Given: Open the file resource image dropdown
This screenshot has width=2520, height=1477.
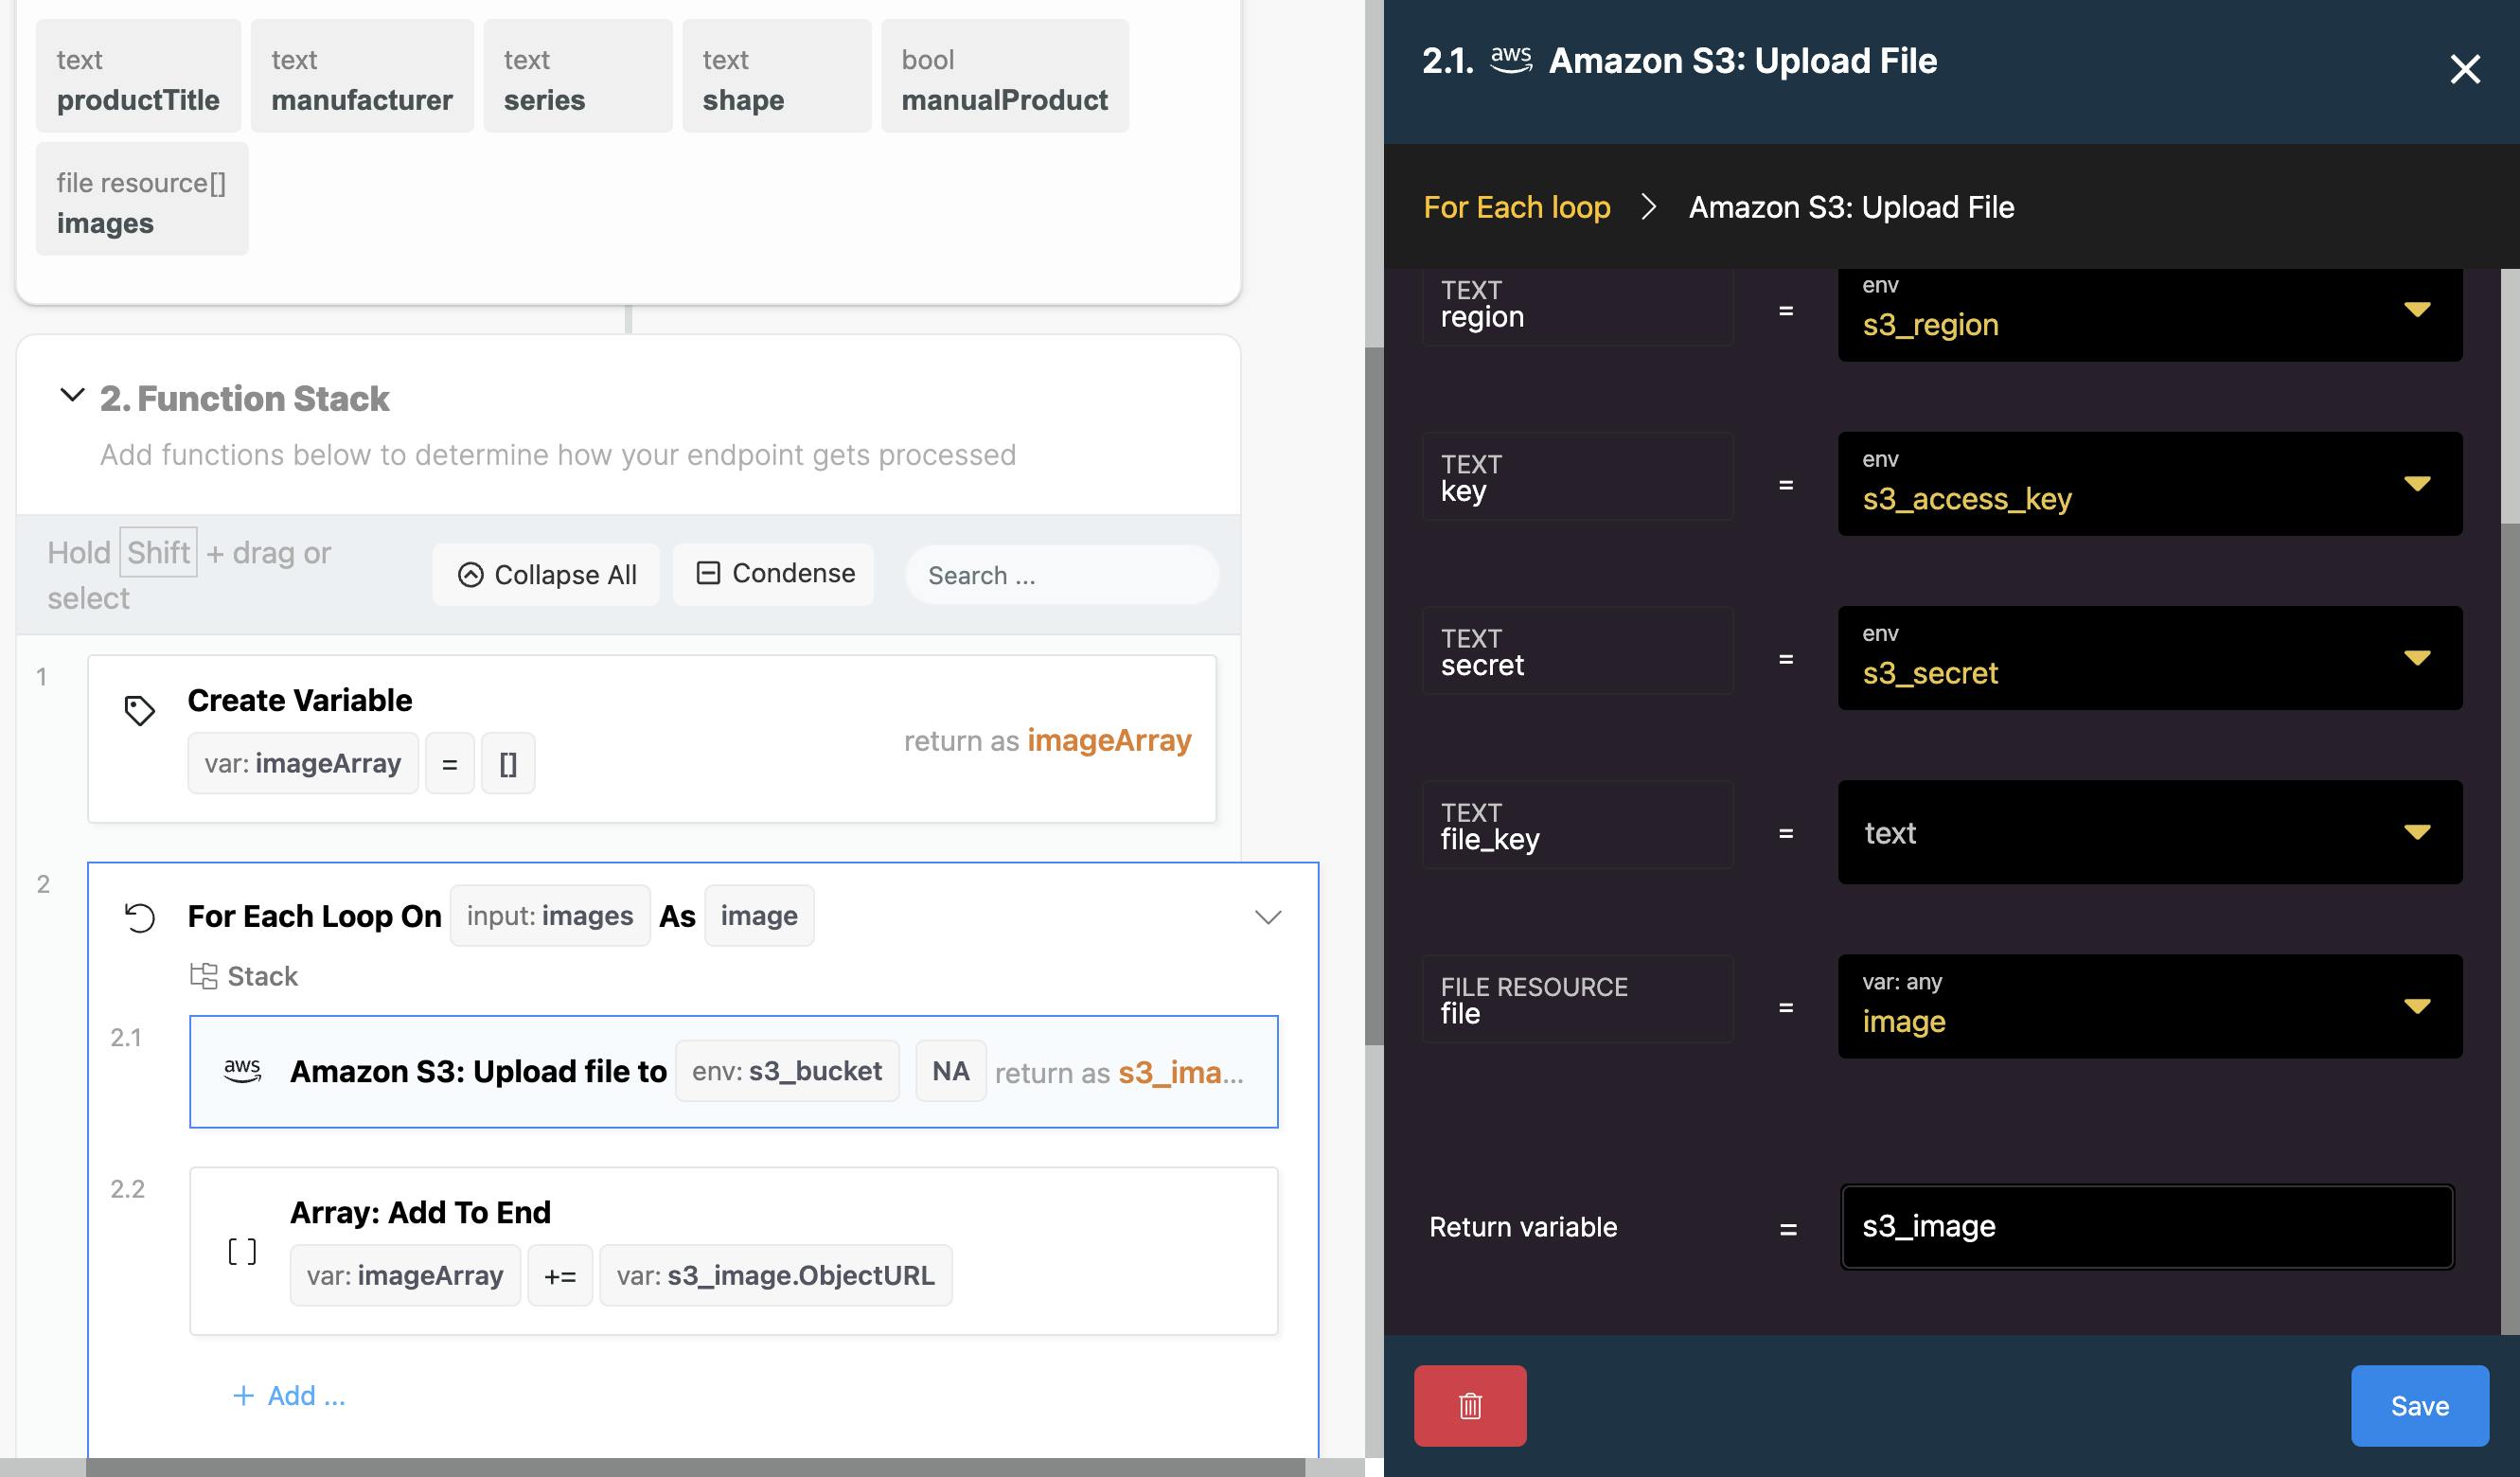Looking at the screenshot, I should point(2416,1006).
